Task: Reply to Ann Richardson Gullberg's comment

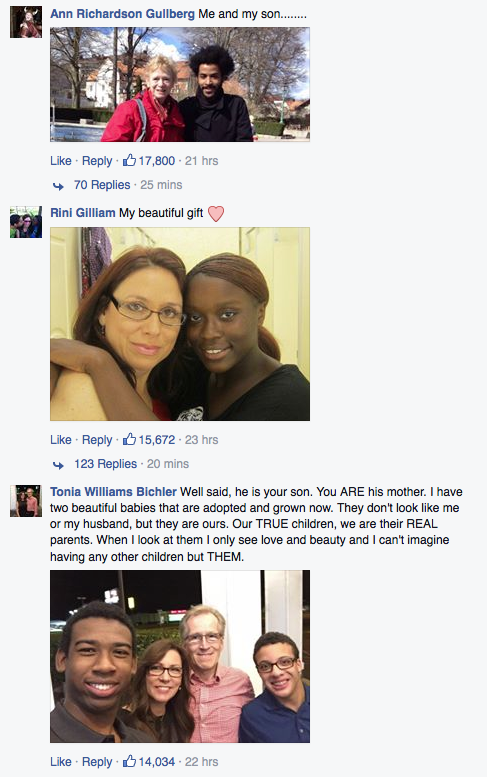Action: click(x=97, y=161)
